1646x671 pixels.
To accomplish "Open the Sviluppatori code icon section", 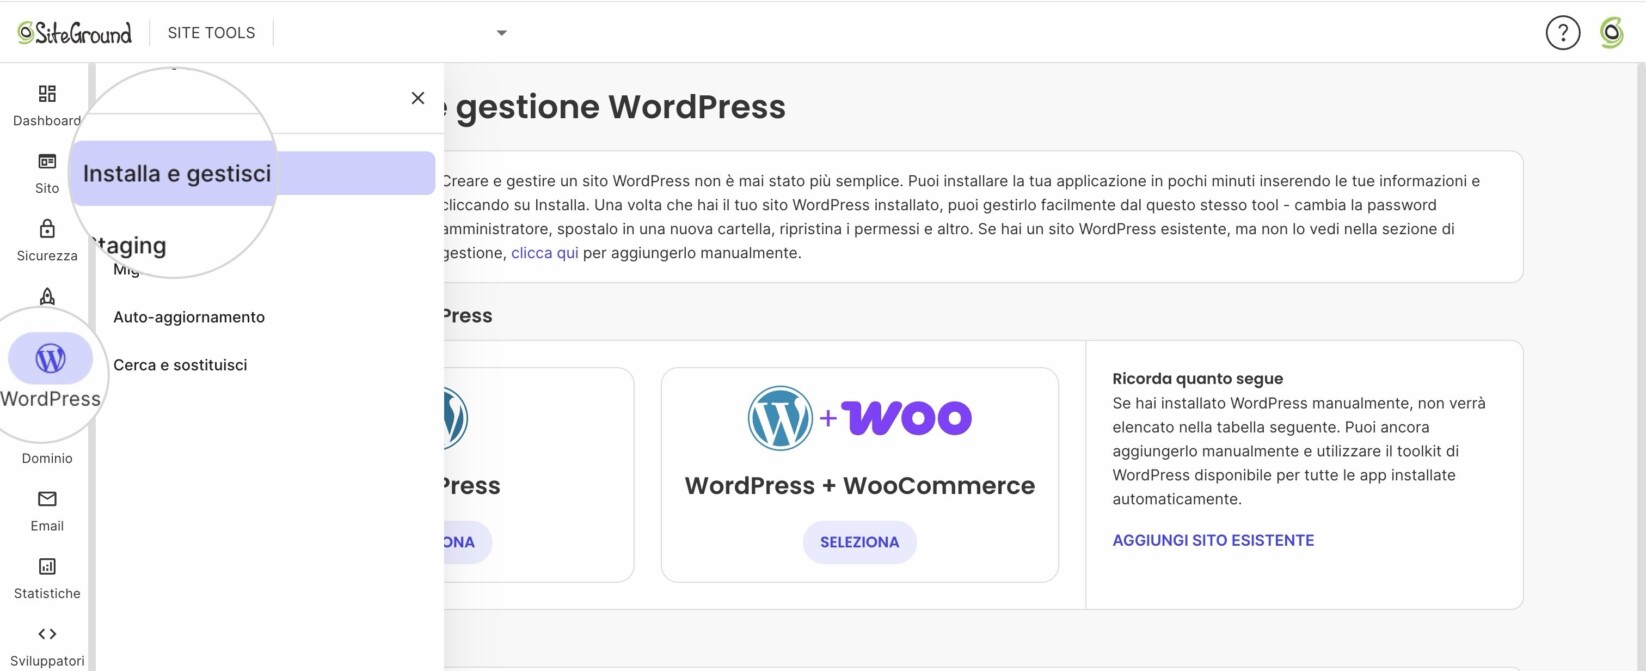I will 47,645.
